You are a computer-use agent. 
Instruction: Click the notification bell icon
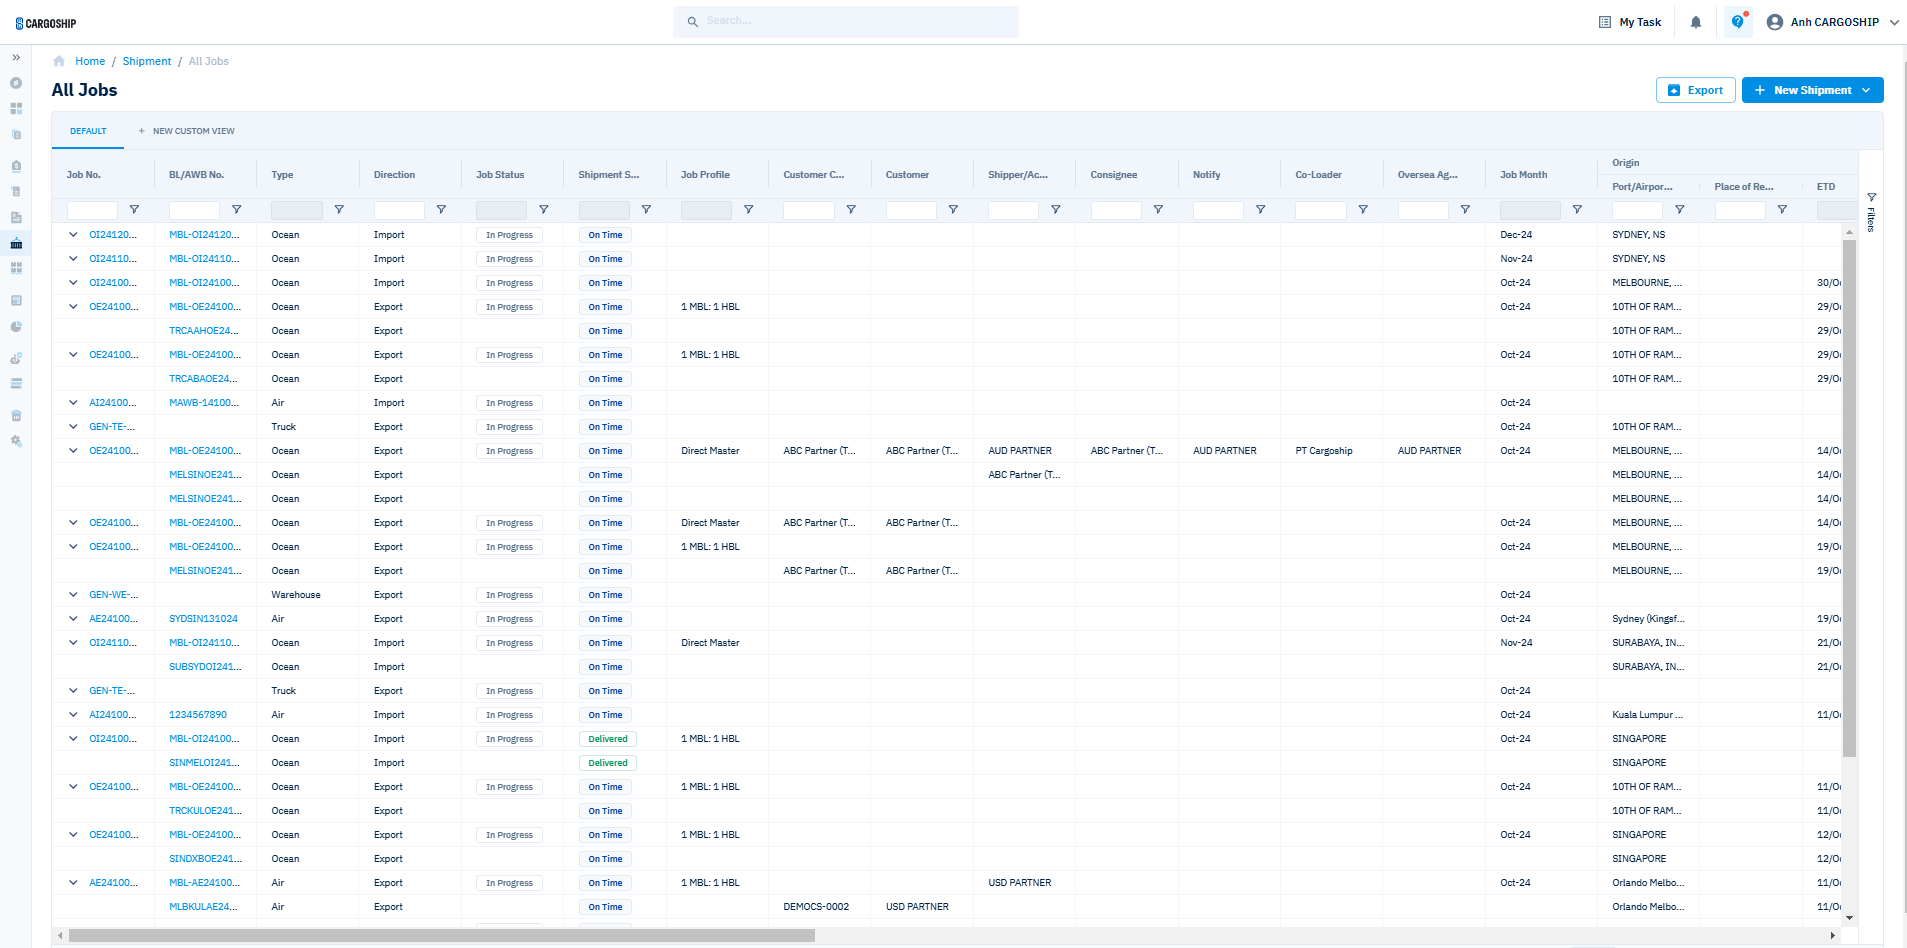[1696, 22]
